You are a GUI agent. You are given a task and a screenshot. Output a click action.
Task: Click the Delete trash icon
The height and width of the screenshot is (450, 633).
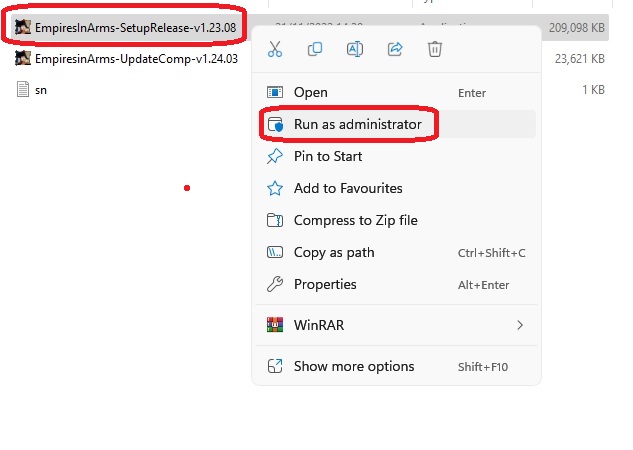click(435, 49)
